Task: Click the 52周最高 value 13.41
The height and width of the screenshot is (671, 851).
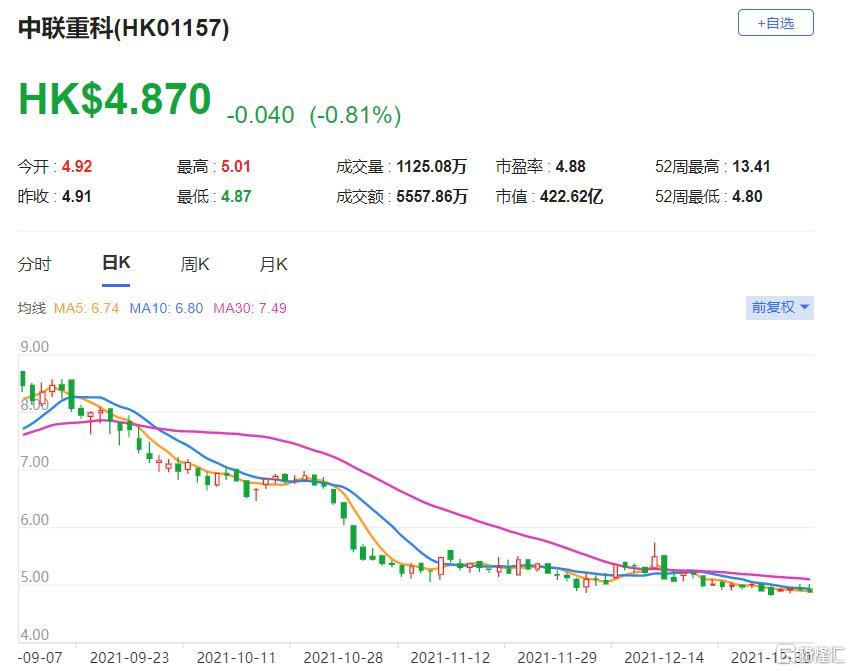Action: (x=751, y=166)
